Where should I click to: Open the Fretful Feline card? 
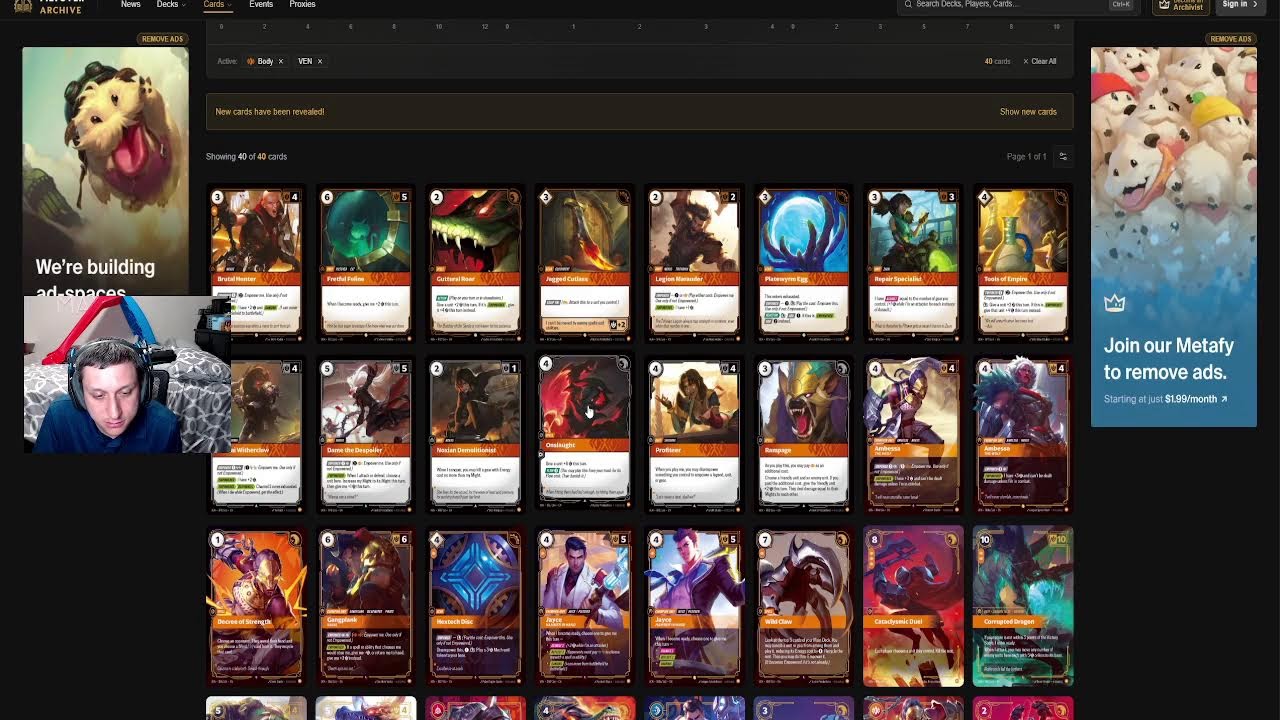click(365, 265)
